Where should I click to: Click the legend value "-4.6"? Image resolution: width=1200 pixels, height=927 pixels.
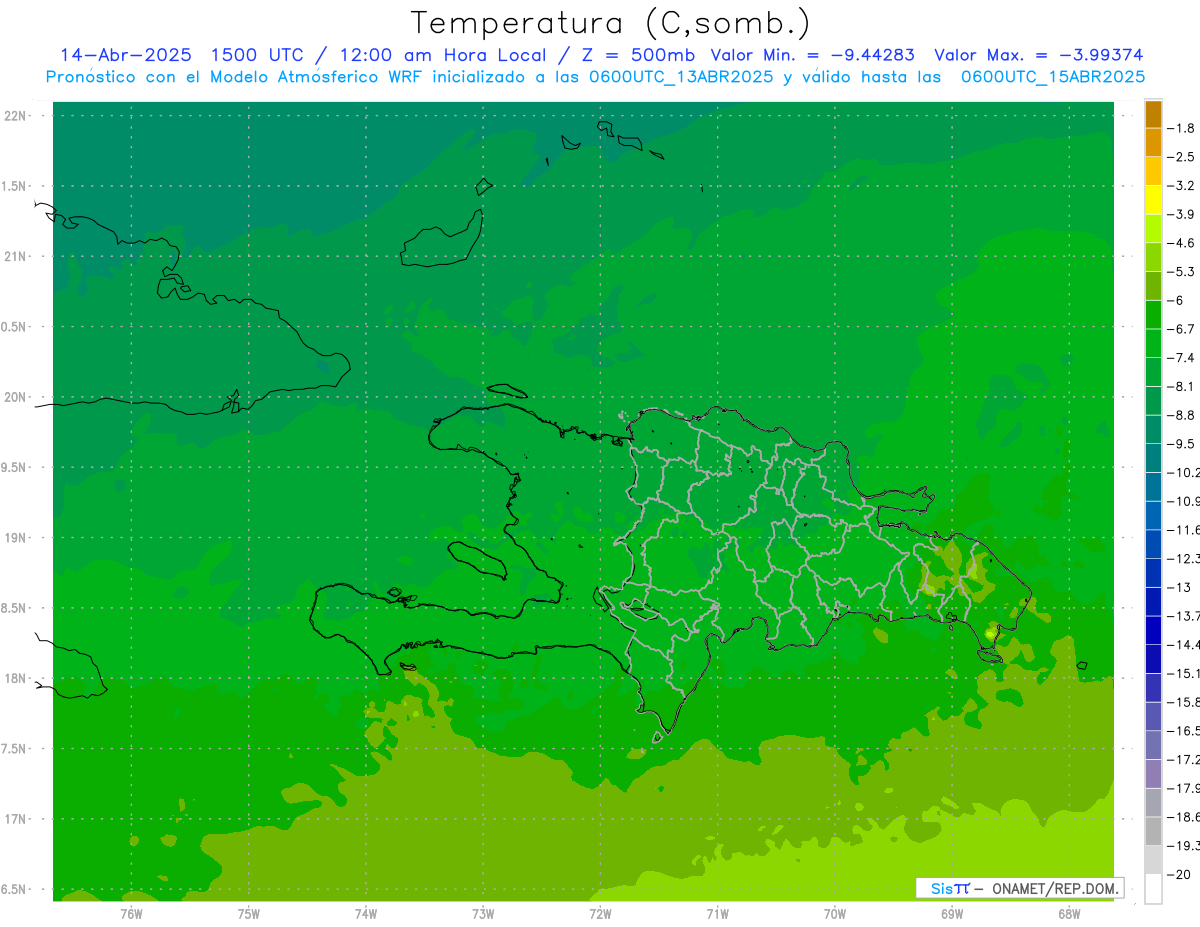click(1181, 243)
